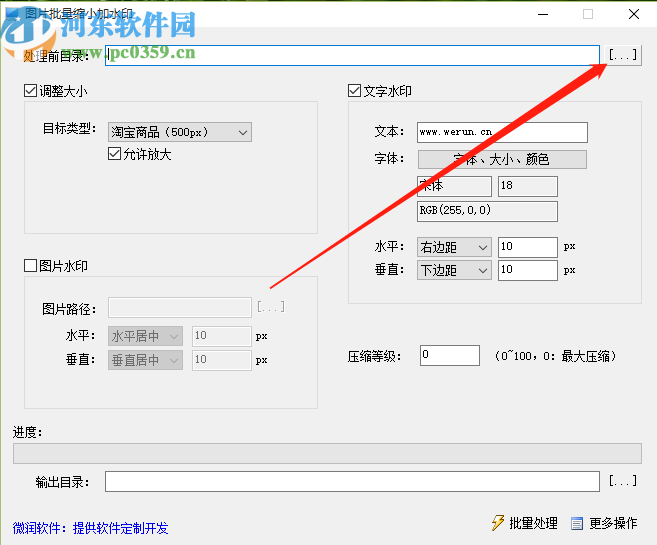Open the 水平 右边距 dropdown
The image size is (657, 545).
[x=454, y=247]
